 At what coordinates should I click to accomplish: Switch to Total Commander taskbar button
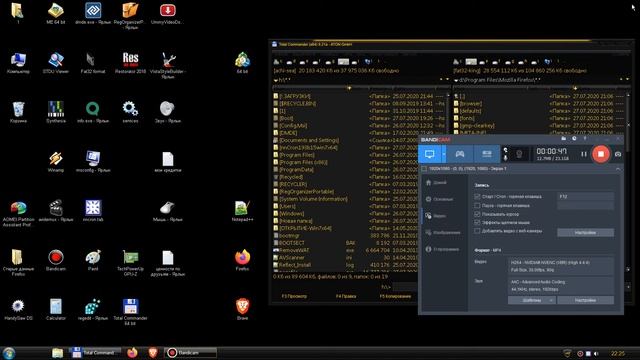[95, 353]
